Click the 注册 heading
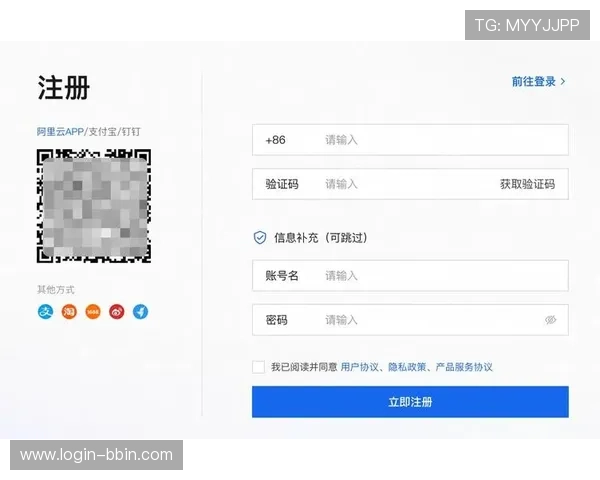The image size is (600, 480). click(x=64, y=88)
